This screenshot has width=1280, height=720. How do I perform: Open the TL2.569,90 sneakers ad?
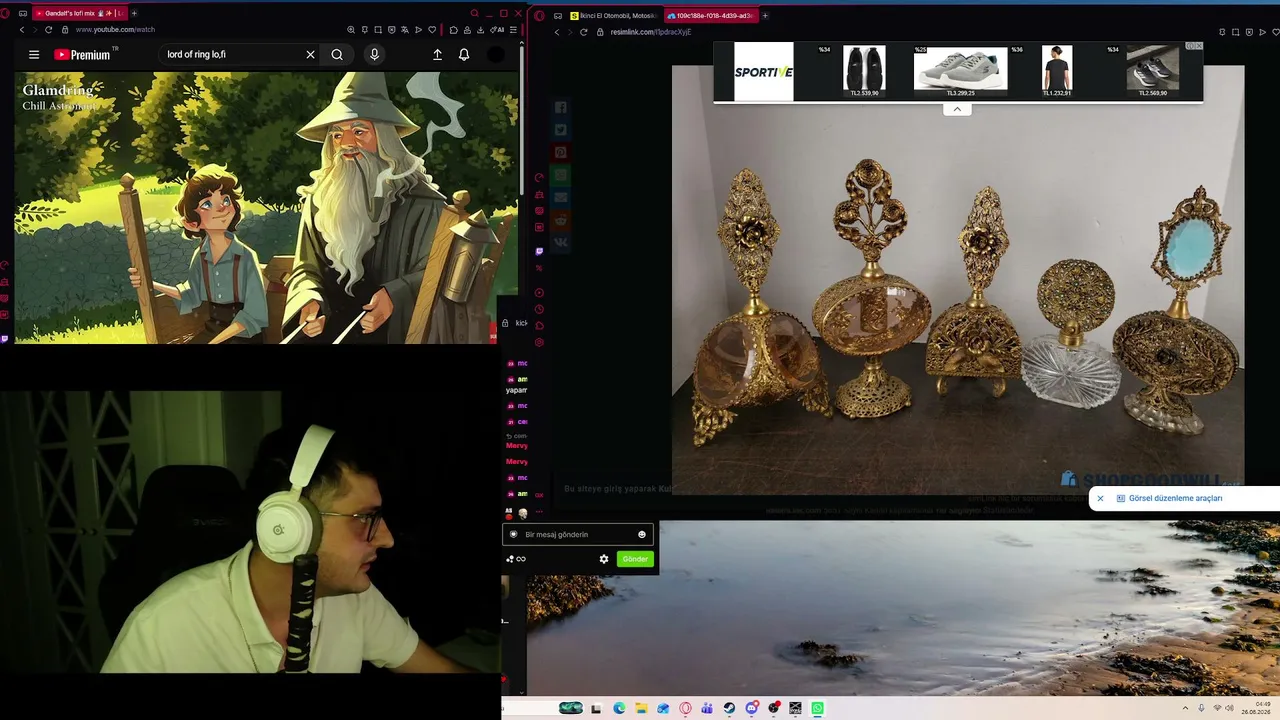[1153, 71]
